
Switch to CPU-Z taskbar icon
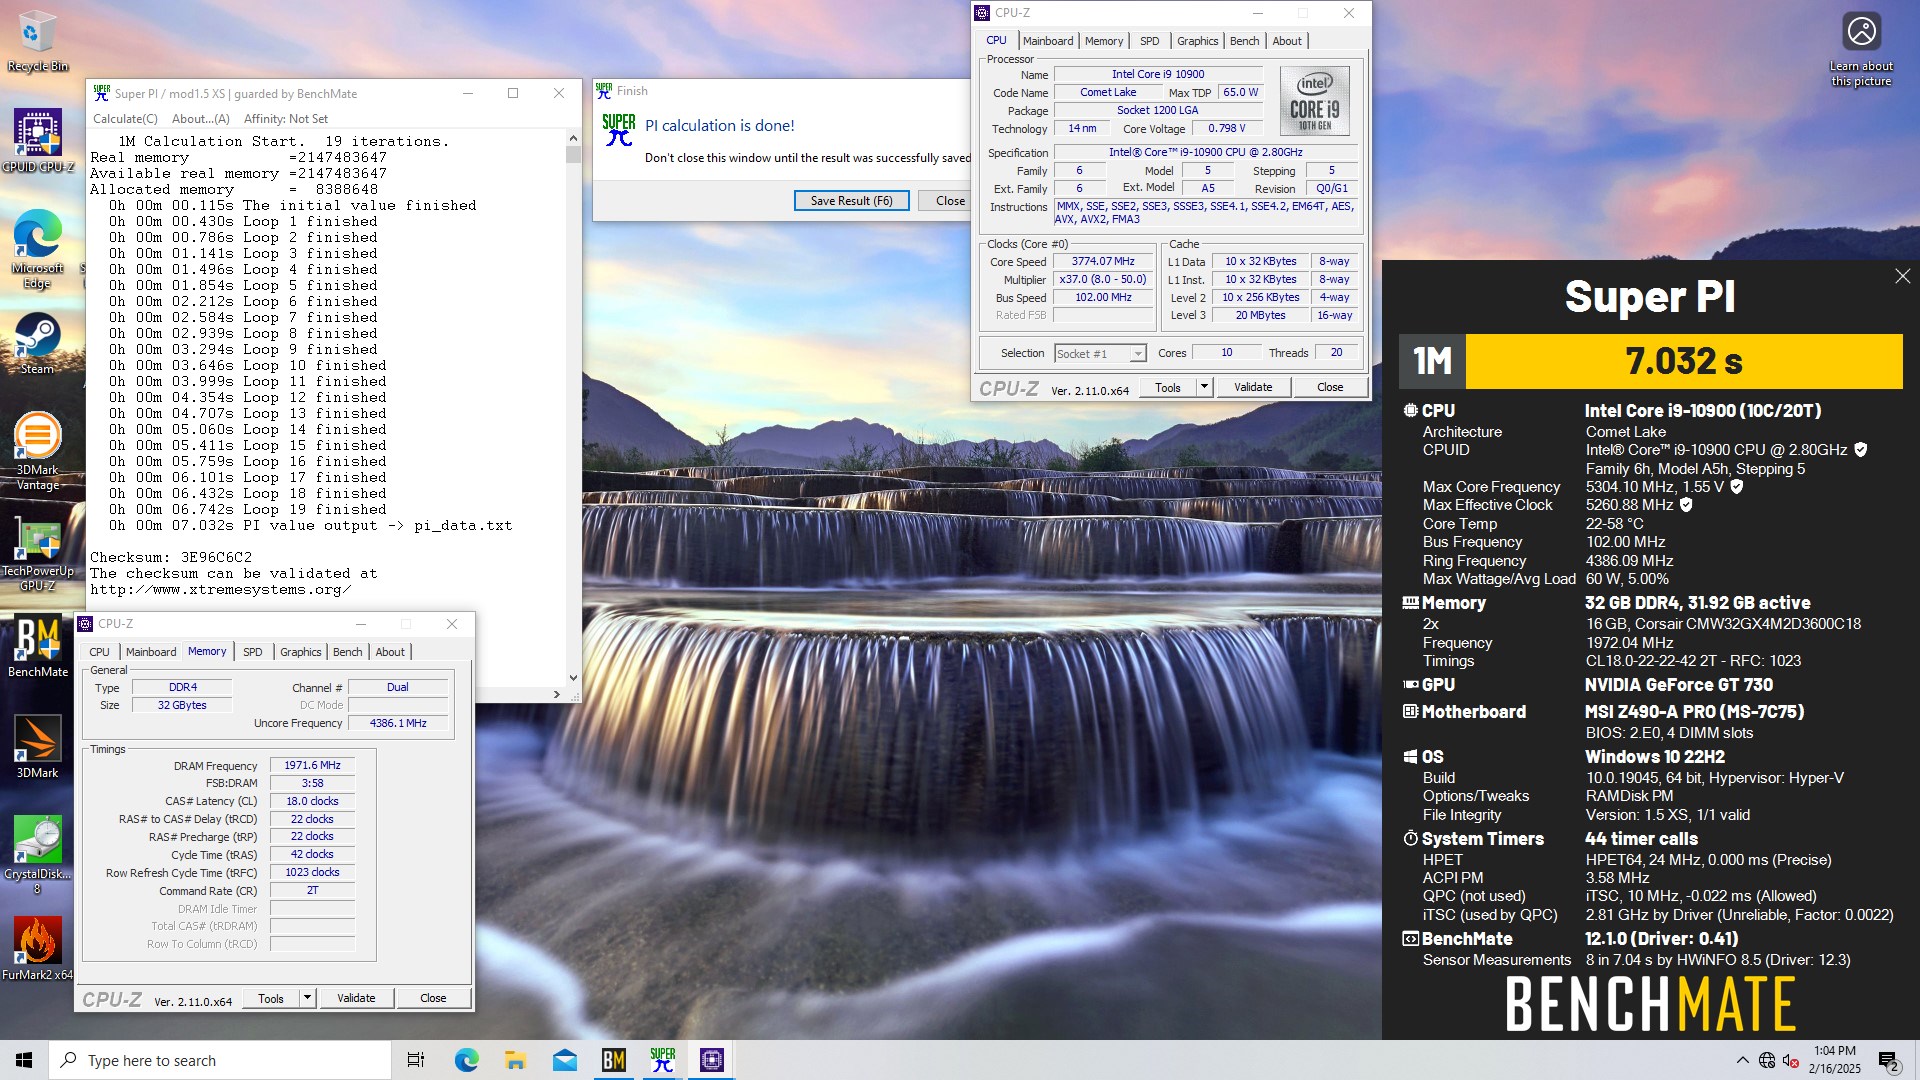click(x=711, y=1060)
